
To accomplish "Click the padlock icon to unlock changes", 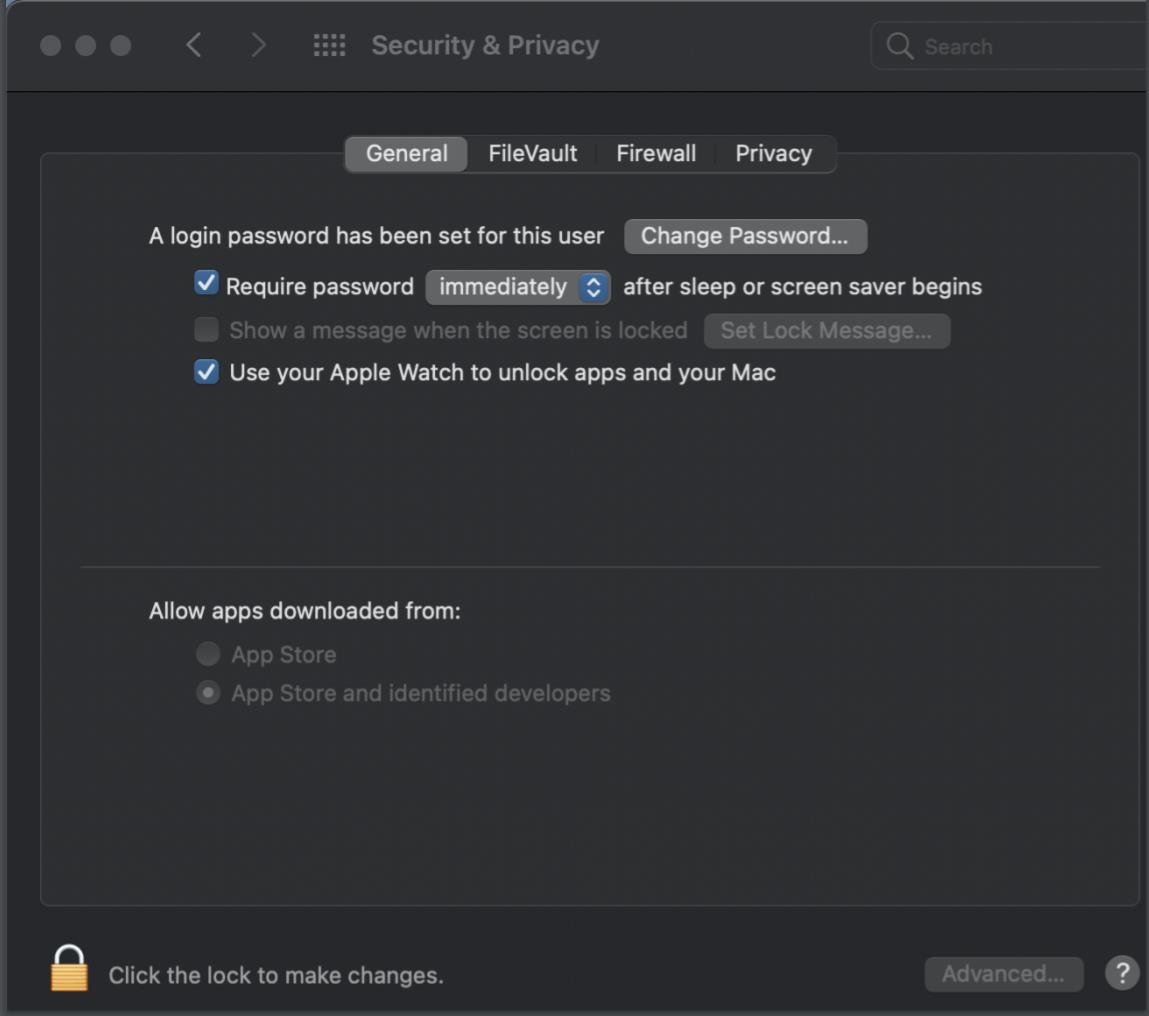I will tap(69, 969).
